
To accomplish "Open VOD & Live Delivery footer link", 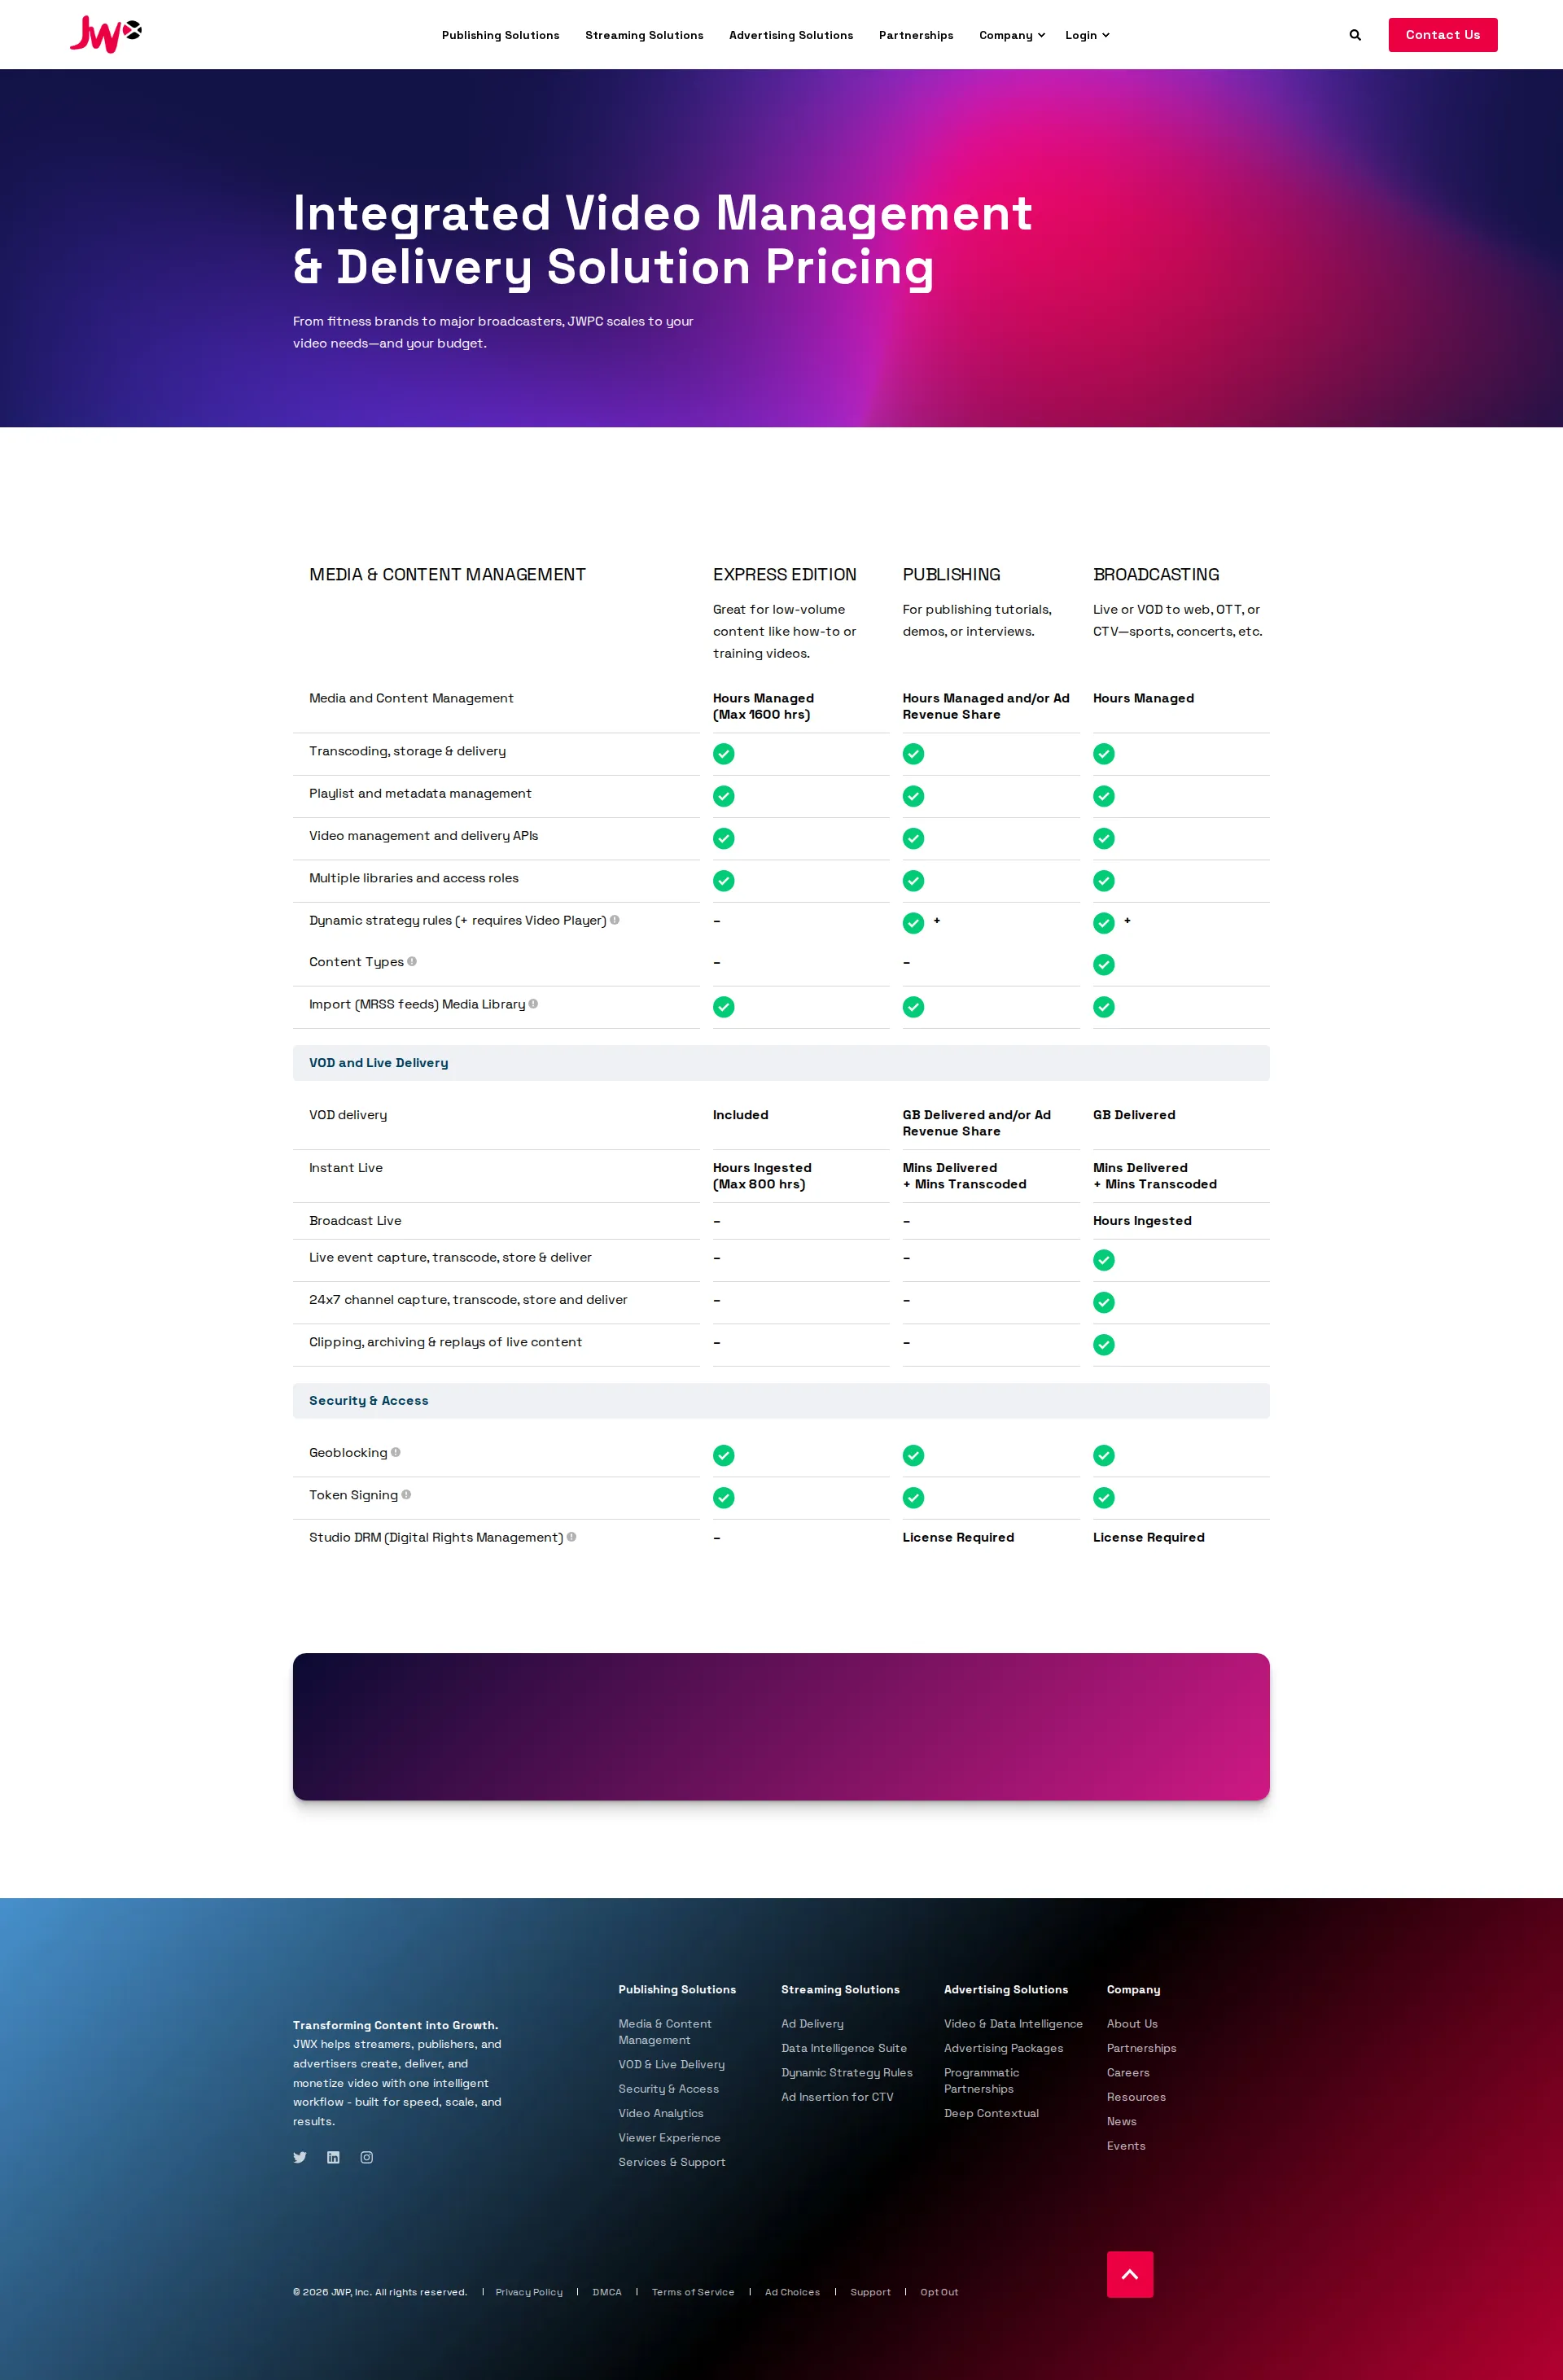I will coord(671,2064).
